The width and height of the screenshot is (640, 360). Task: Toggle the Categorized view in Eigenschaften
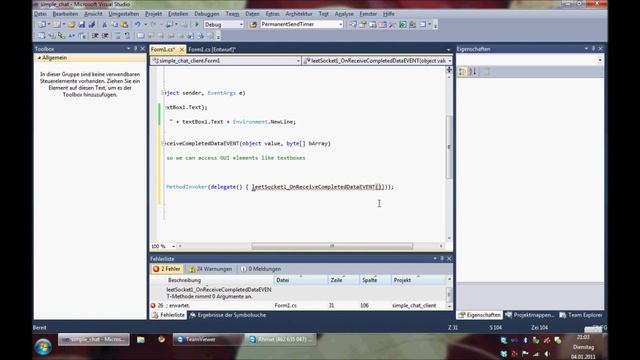click(462, 72)
